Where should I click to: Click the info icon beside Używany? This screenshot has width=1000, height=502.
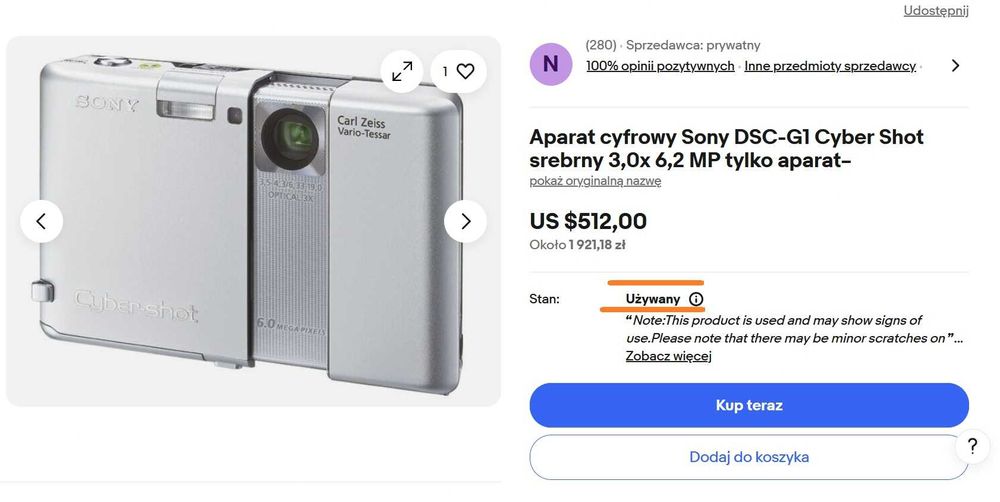(x=696, y=299)
